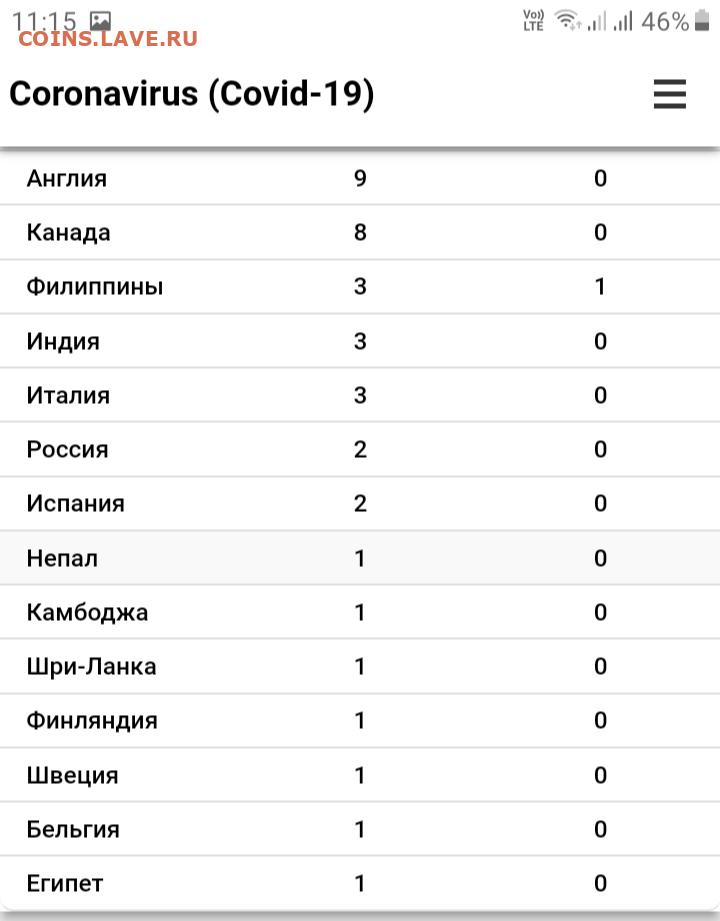Click the Coronavirus (Covid-19) title

[191, 93]
